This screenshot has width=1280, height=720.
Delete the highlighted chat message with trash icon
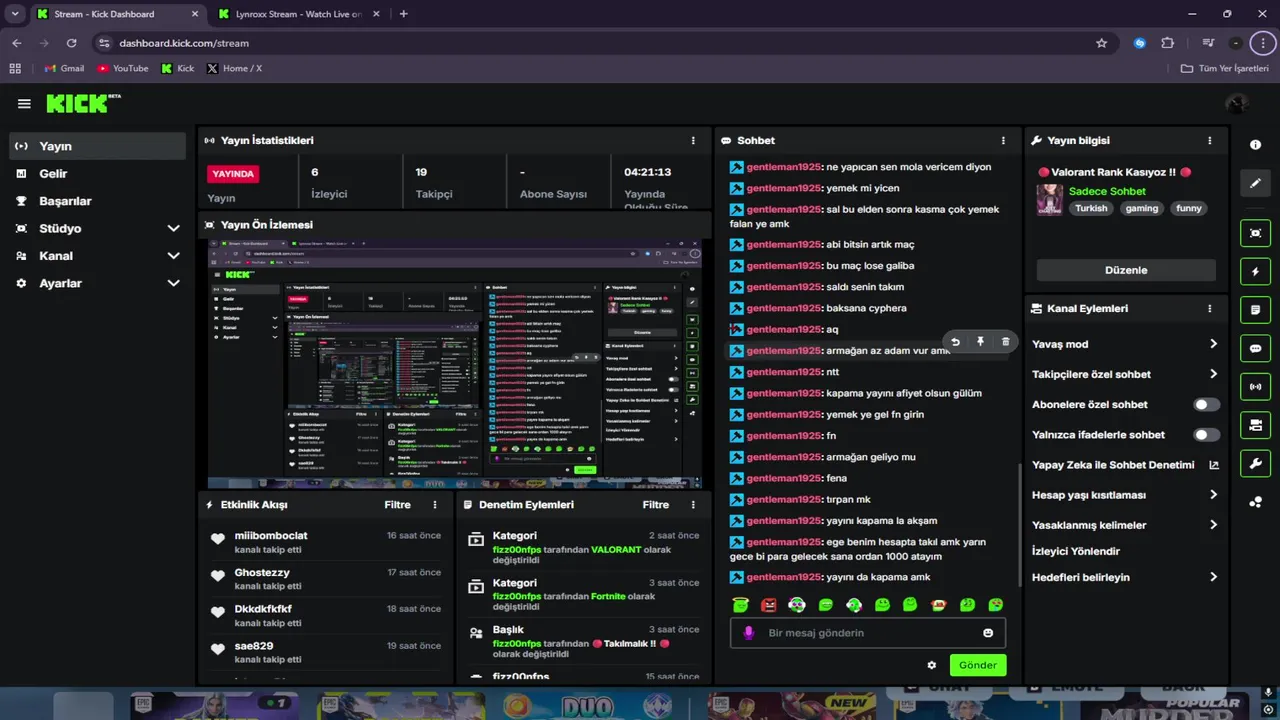[1005, 342]
